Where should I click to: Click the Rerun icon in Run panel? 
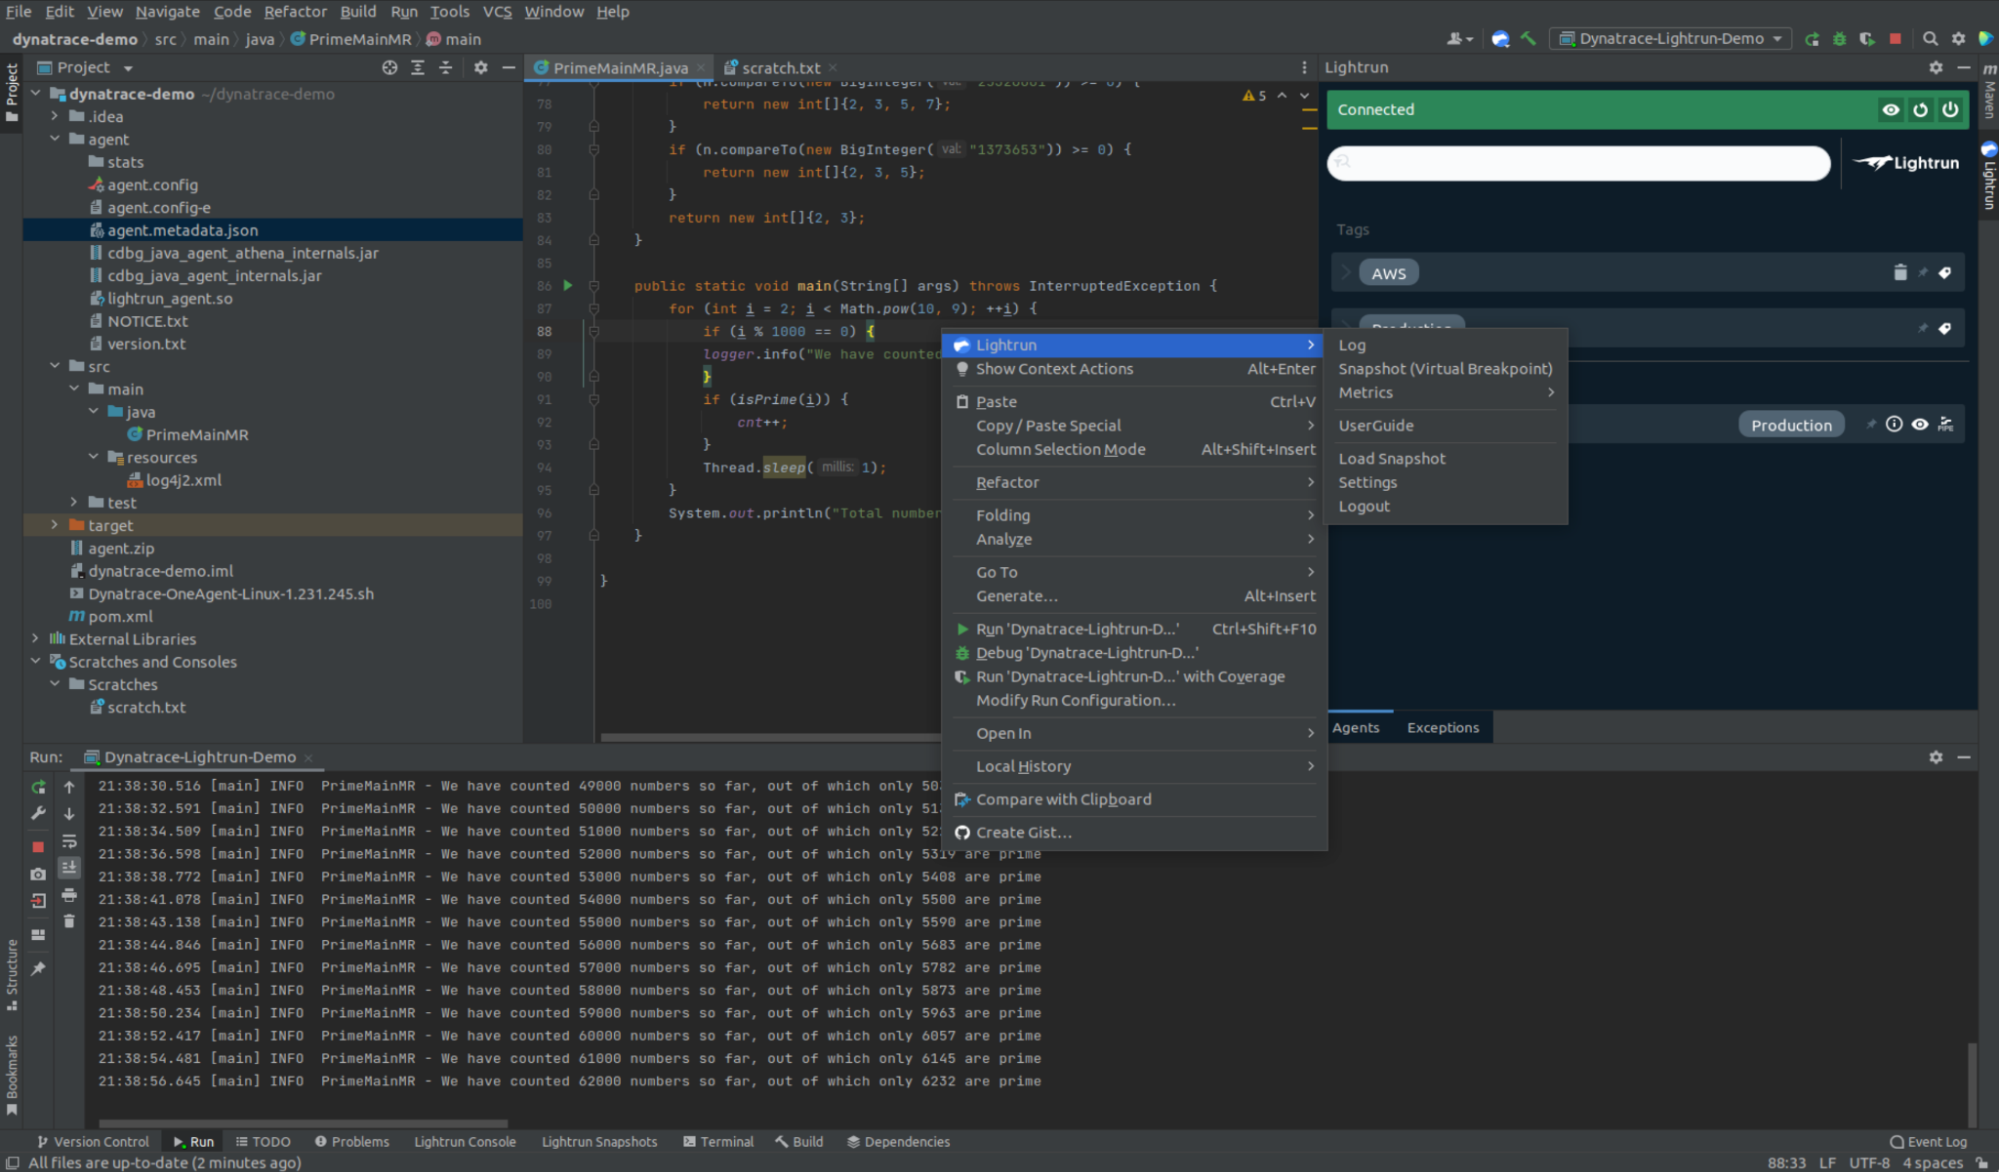[x=38, y=787]
